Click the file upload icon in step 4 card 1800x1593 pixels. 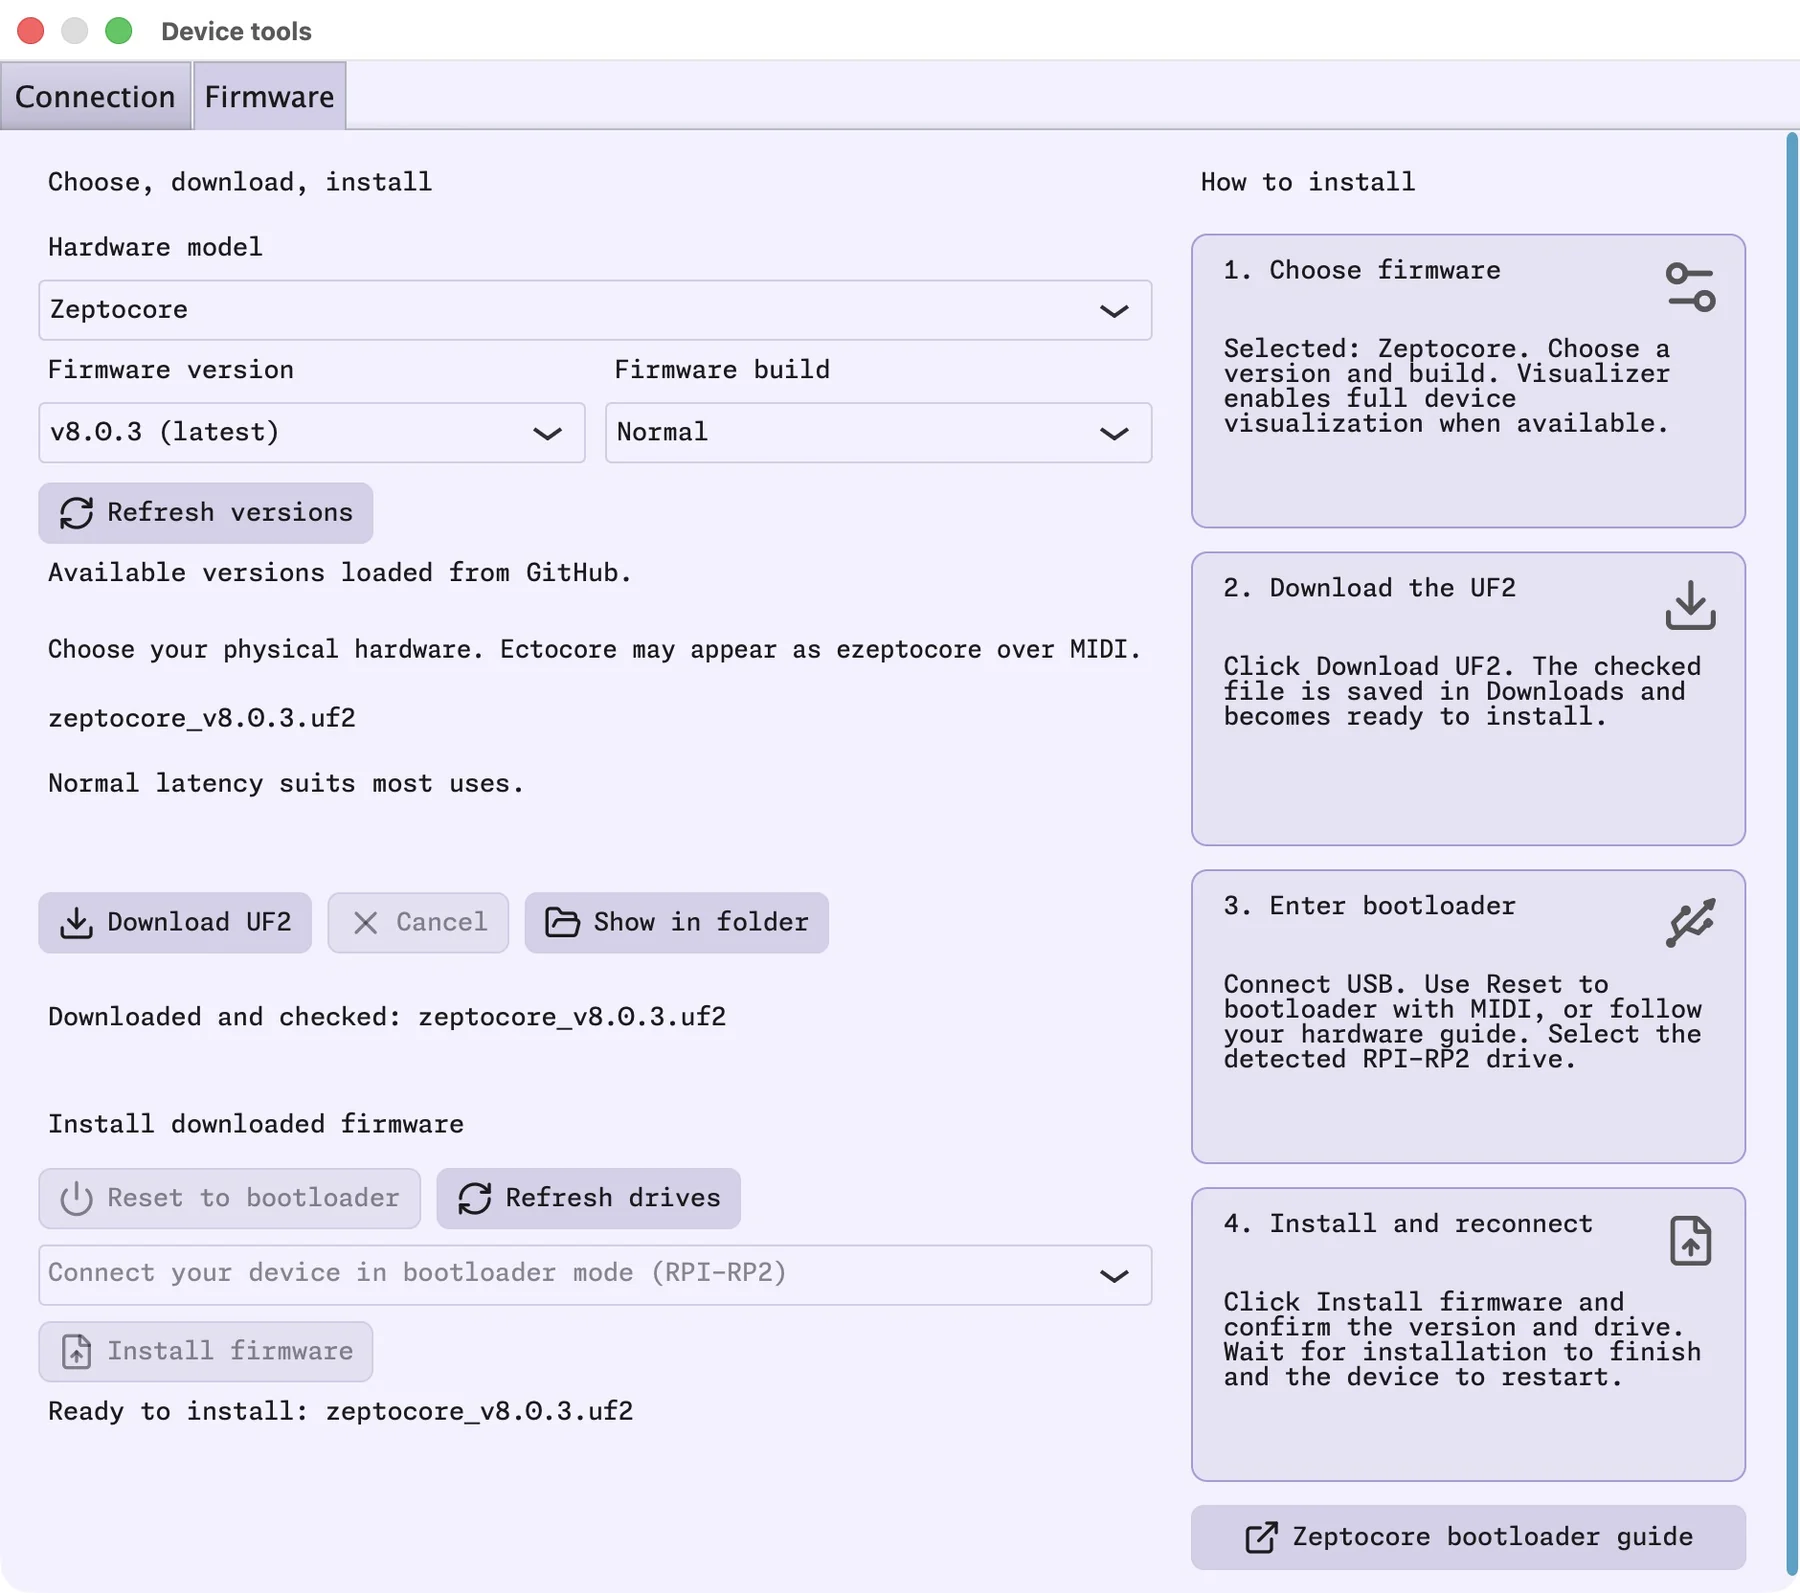click(x=1690, y=1240)
